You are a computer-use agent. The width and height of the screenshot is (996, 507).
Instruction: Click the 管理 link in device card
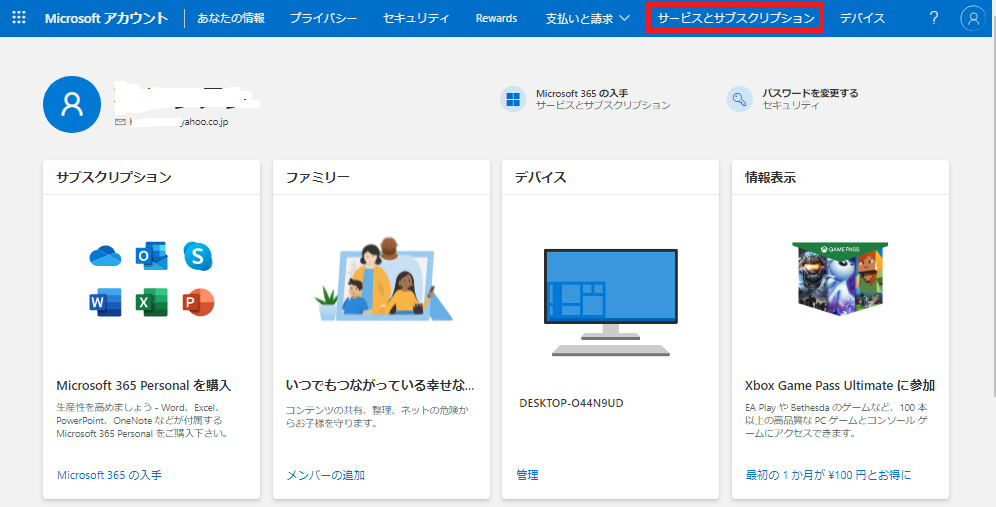click(527, 475)
